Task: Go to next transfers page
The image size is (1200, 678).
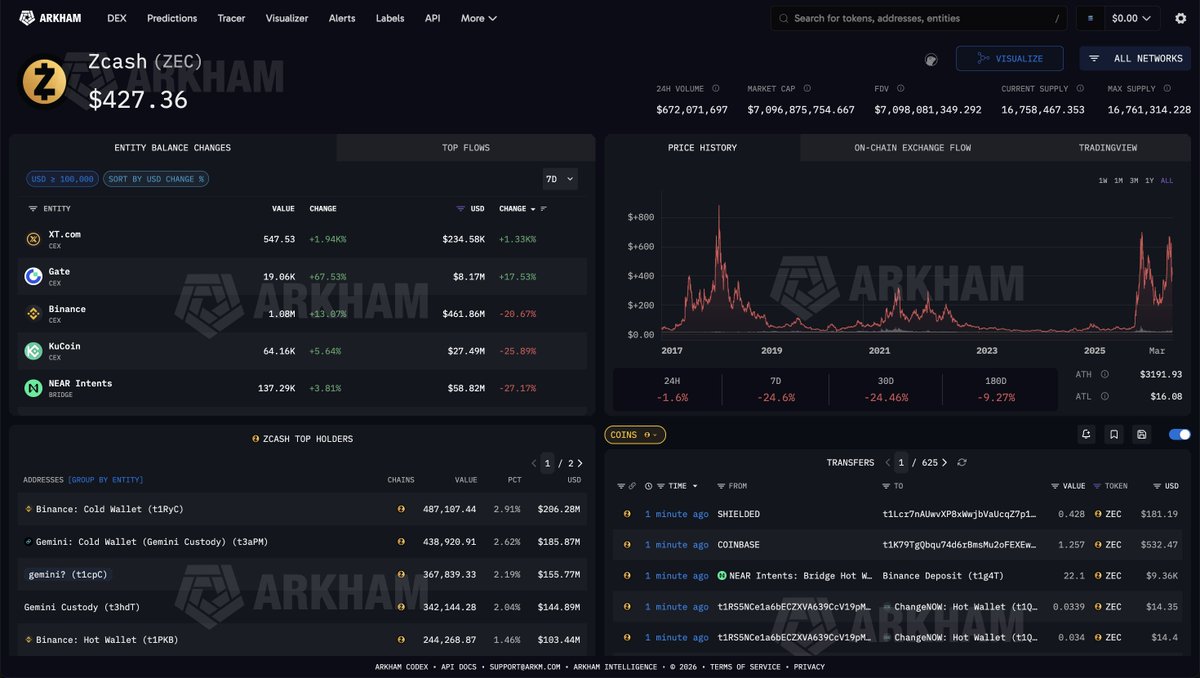Action: click(x=944, y=463)
